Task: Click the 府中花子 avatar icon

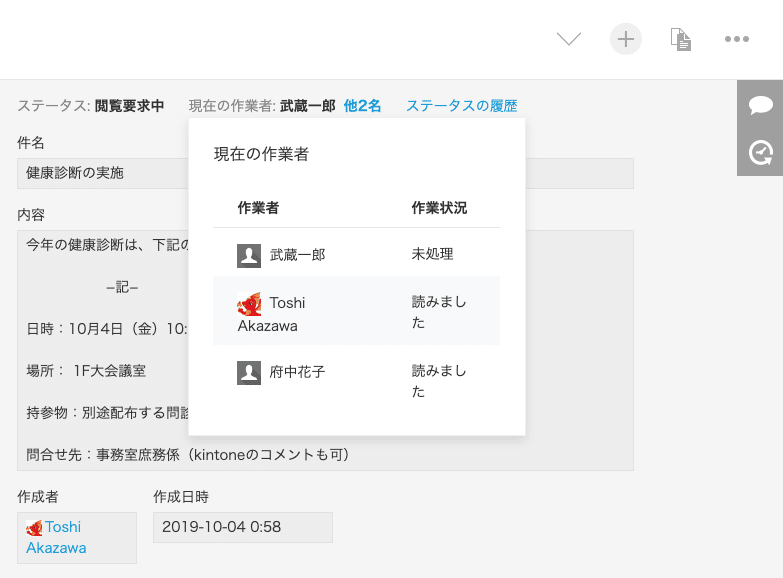Action: [x=249, y=373]
